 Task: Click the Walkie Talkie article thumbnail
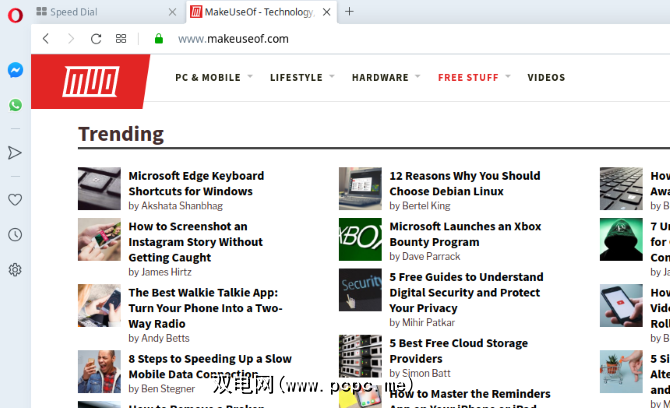coord(99,305)
